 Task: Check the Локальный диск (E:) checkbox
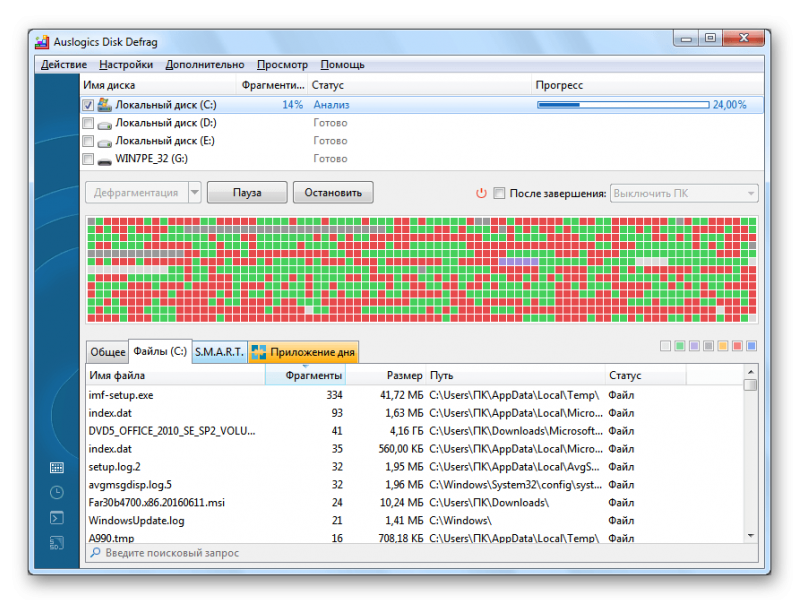(88, 141)
